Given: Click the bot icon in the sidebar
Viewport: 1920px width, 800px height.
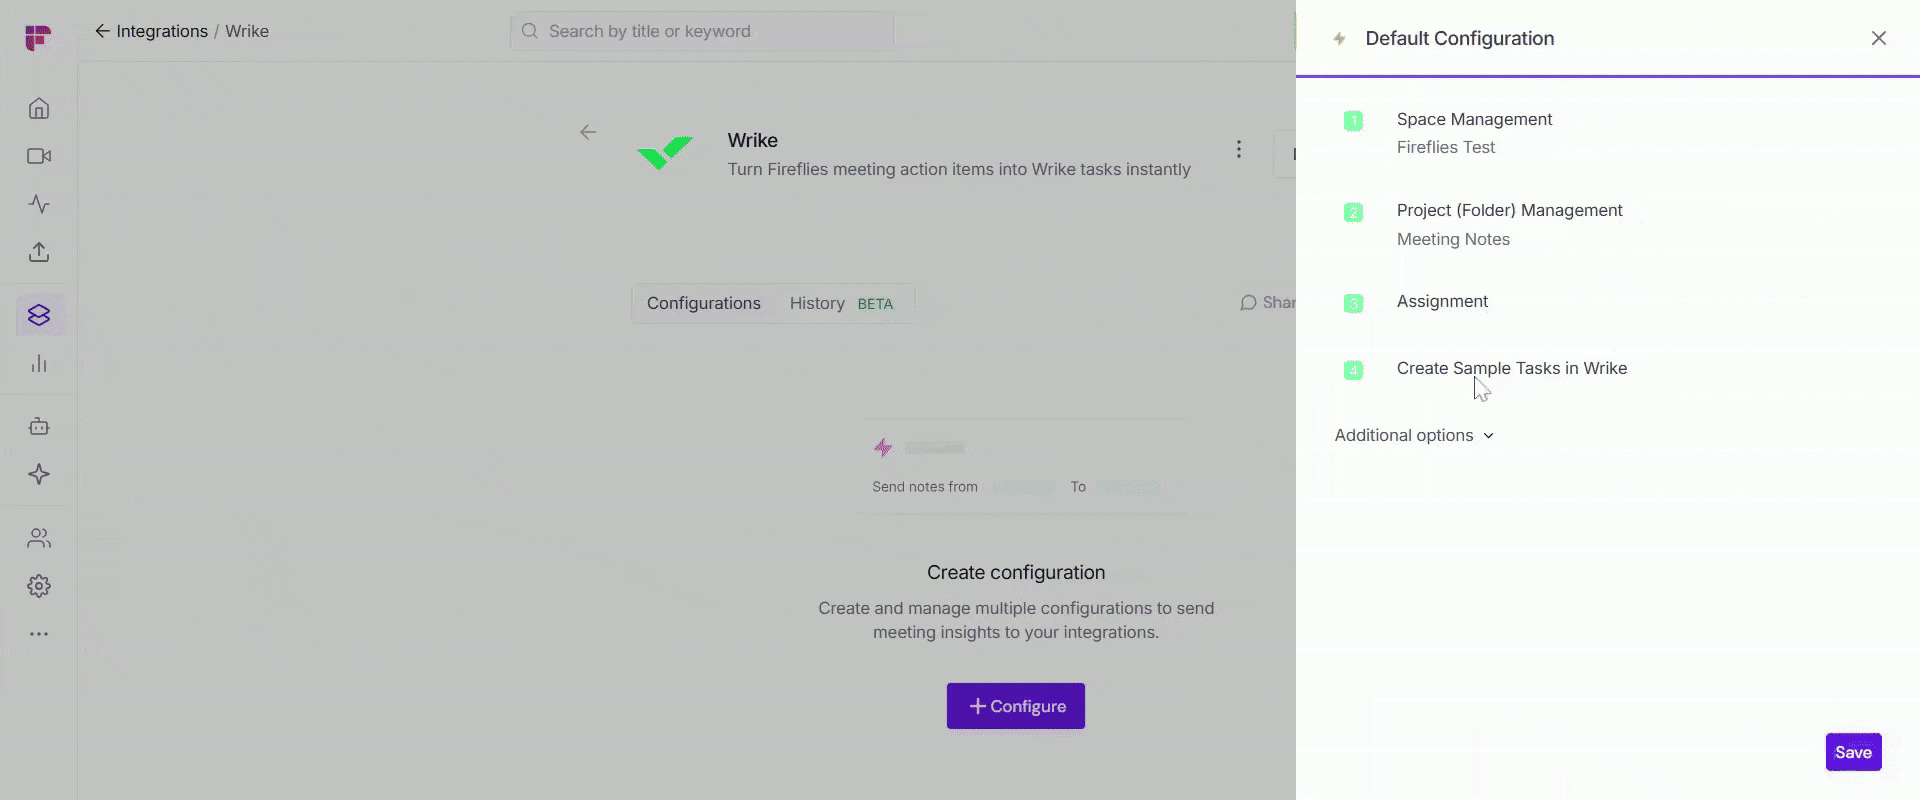Looking at the screenshot, I should [x=39, y=427].
